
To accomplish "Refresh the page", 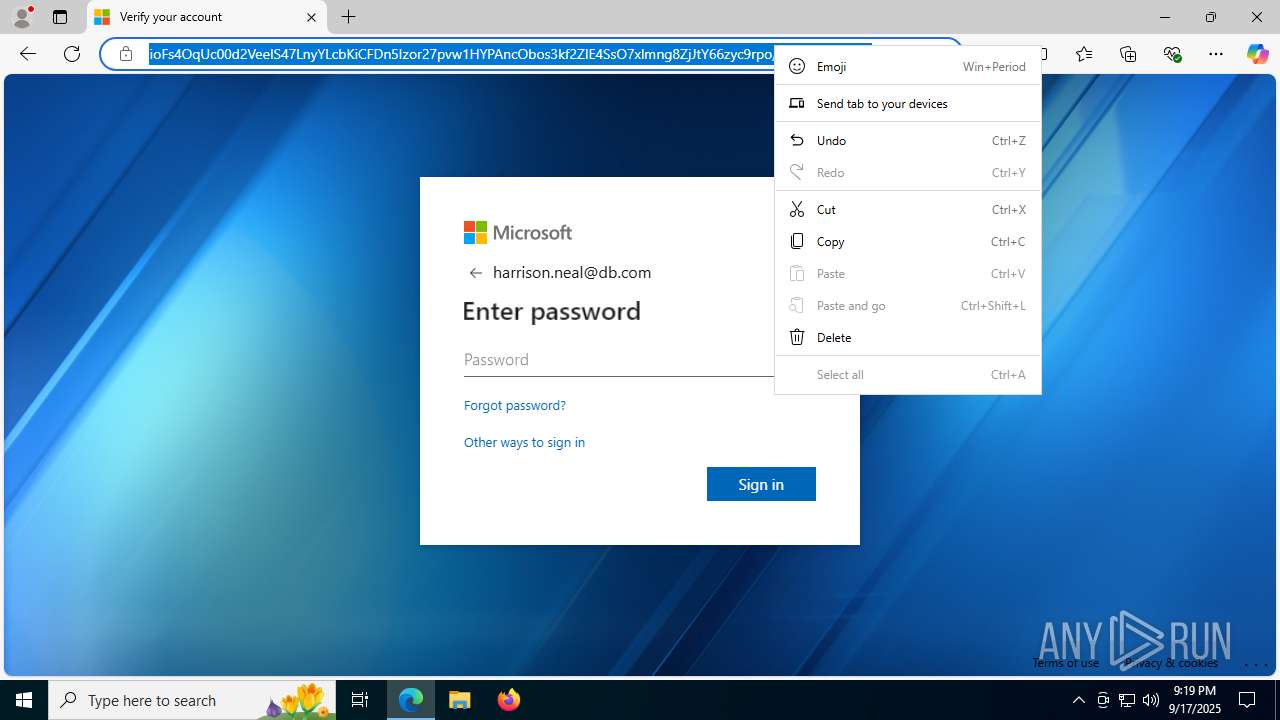I will click(x=72, y=54).
